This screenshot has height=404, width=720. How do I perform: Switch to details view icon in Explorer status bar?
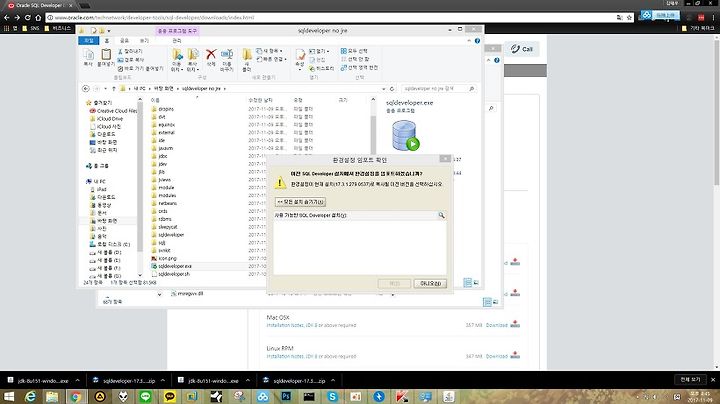point(467,283)
